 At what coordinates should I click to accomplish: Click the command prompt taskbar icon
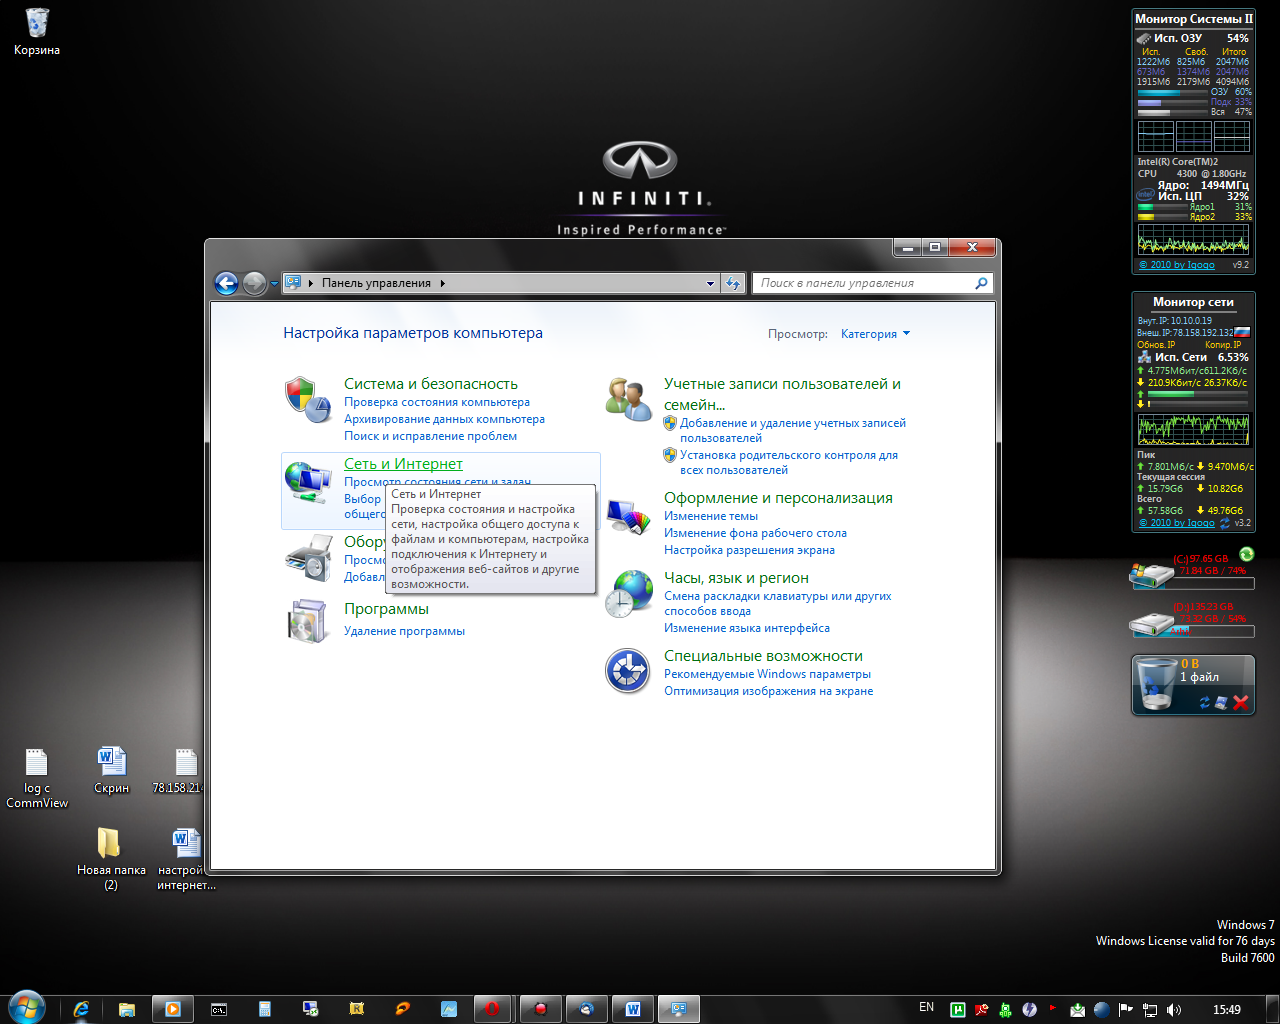pos(219,1009)
